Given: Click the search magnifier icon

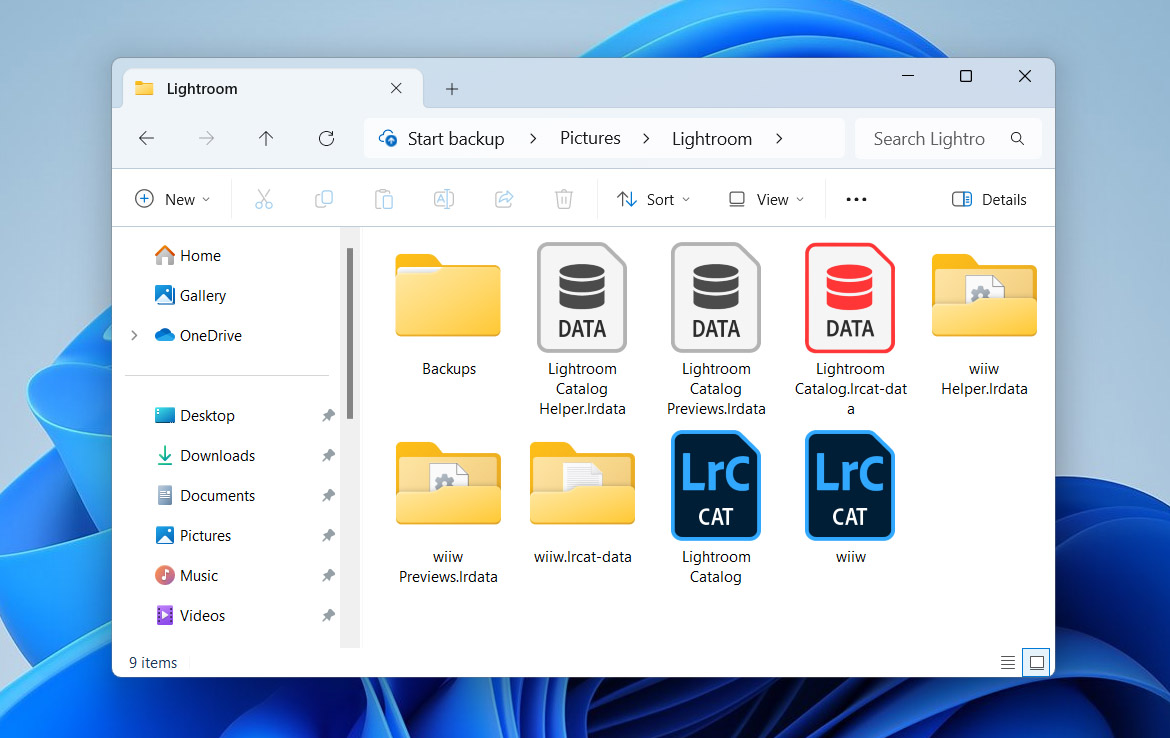Looking at the screenshot, I should pyautogui.click(x=1017, y=138).
